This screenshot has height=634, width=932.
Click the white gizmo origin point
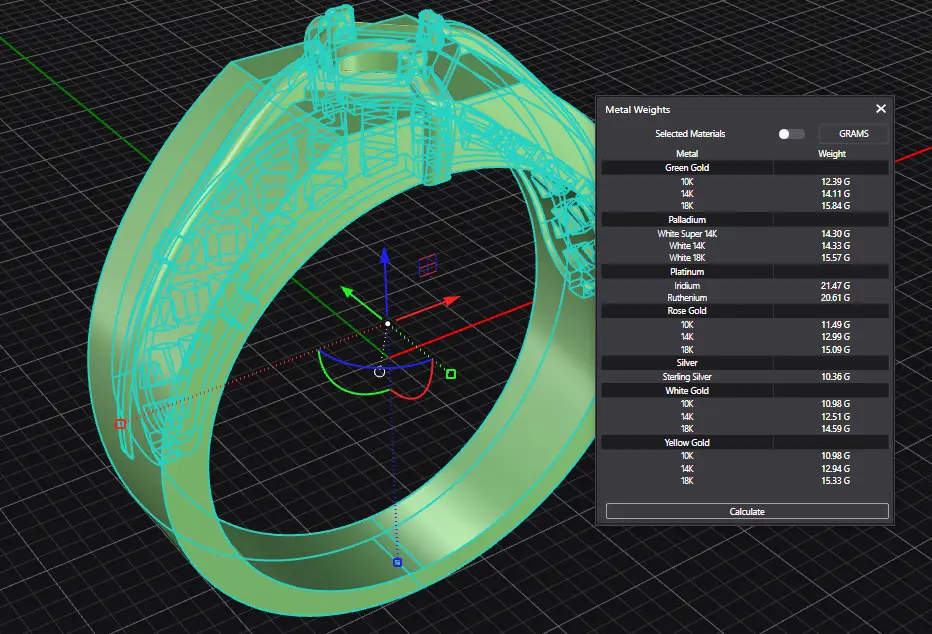point(388,323)
